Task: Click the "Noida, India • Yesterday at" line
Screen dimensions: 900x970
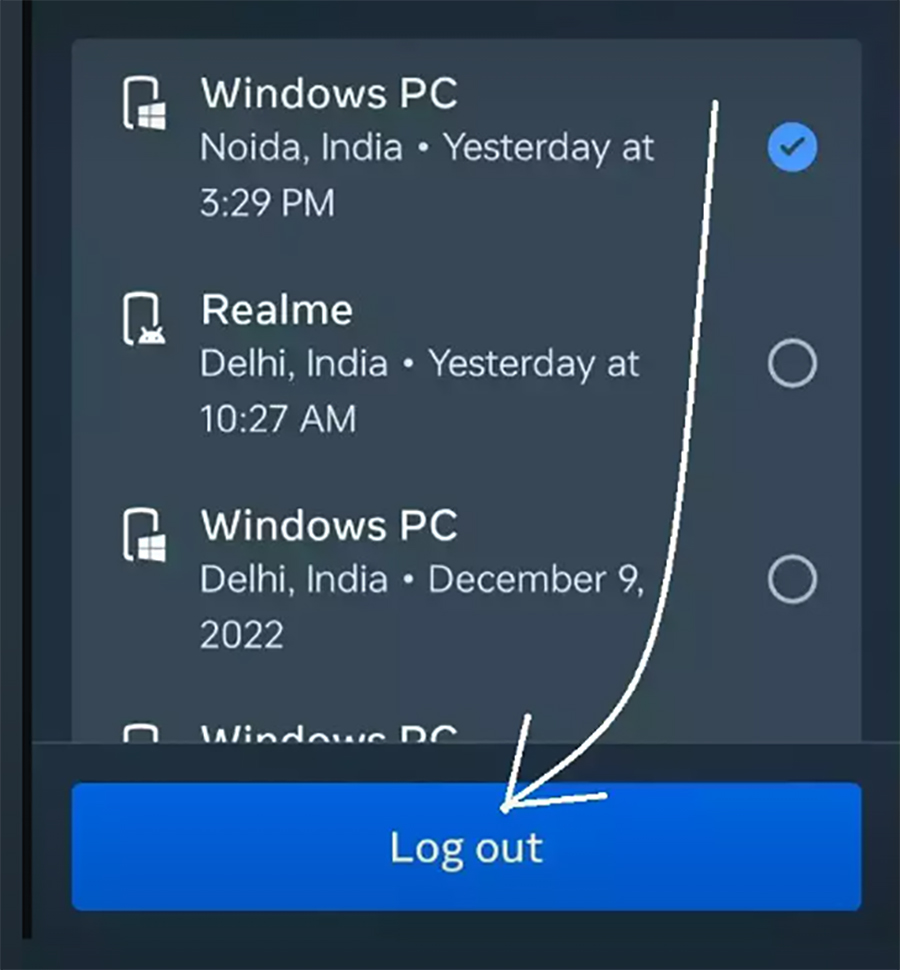Action: (x=427, y=148)
